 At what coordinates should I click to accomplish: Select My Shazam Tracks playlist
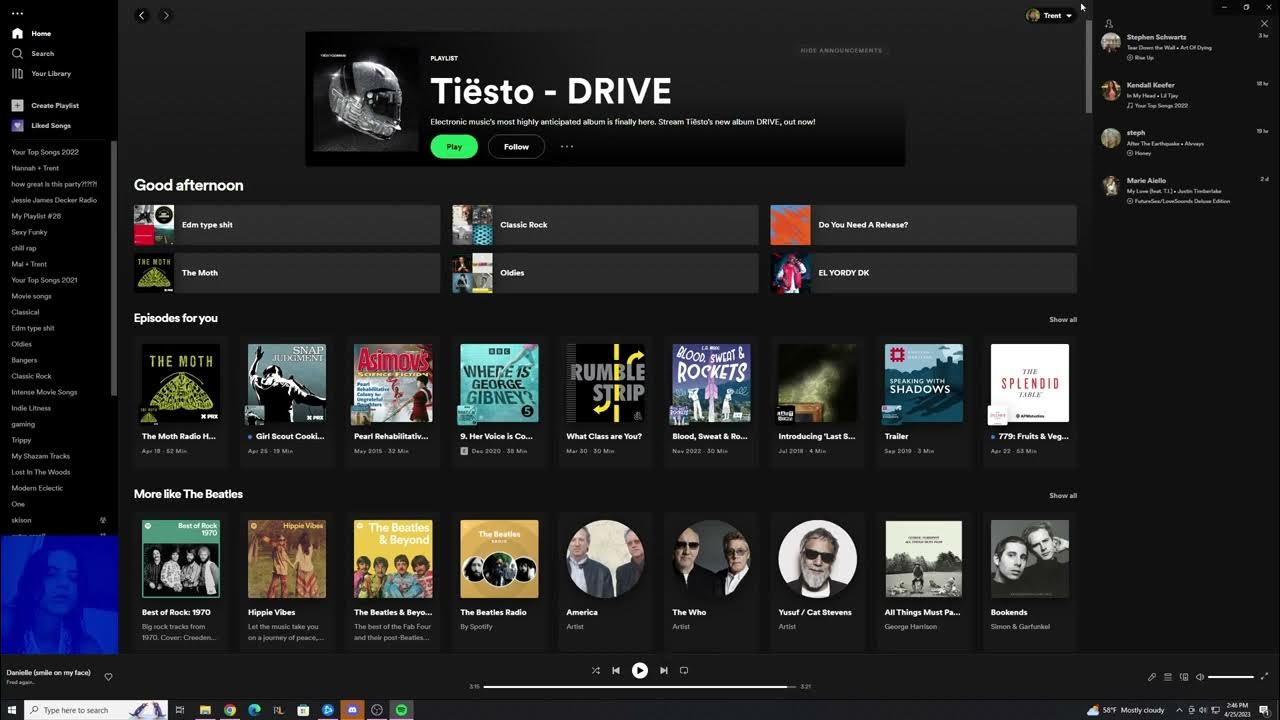coord(40,456)
